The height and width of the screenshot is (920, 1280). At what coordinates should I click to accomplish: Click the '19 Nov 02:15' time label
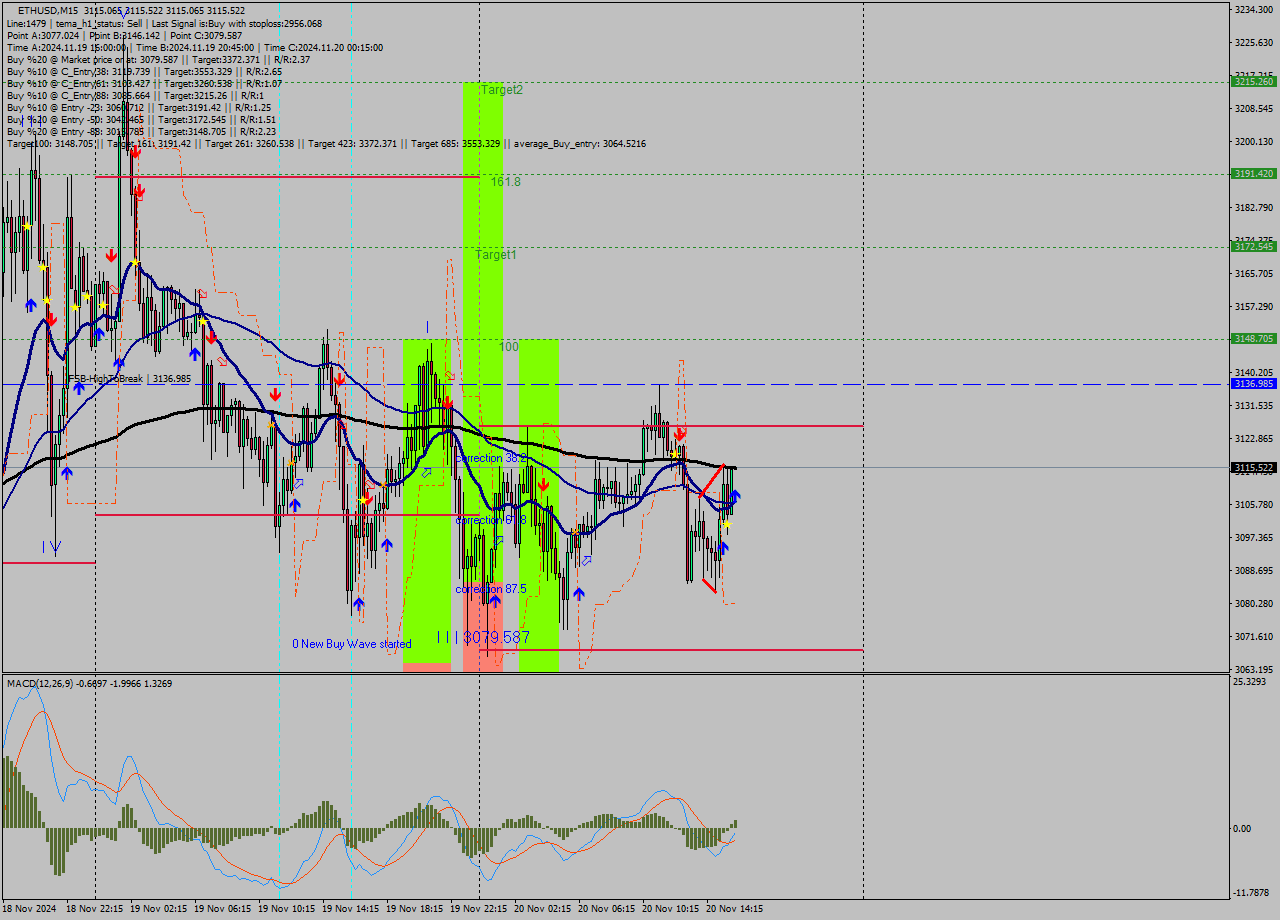pyautogui.click(x=158, y=909)
